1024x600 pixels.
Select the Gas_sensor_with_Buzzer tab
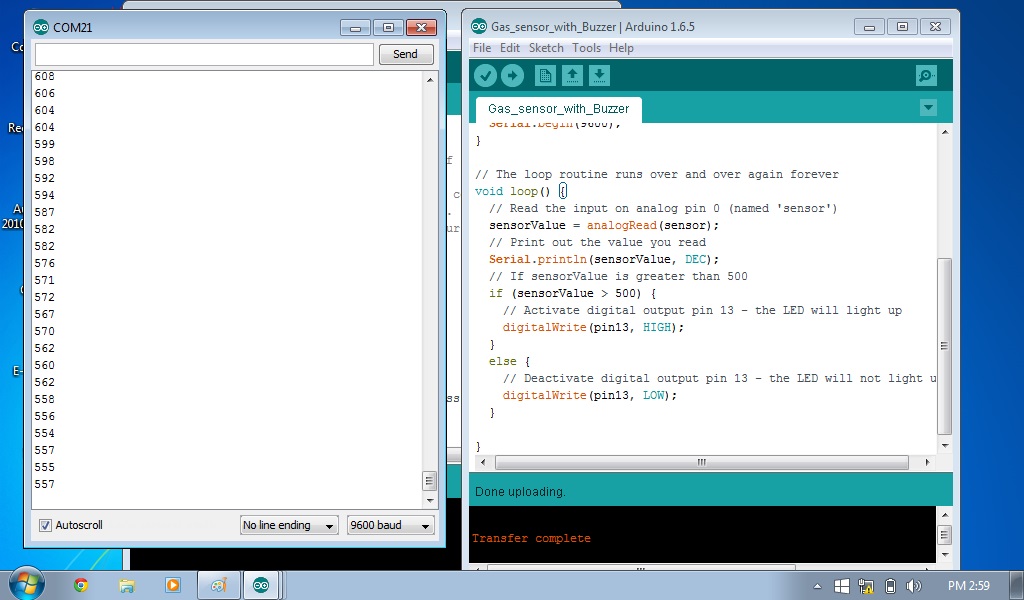(558, 109)
